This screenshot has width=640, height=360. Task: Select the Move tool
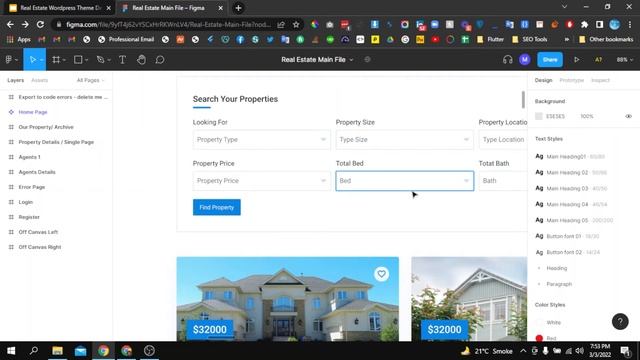pos(33,60)
